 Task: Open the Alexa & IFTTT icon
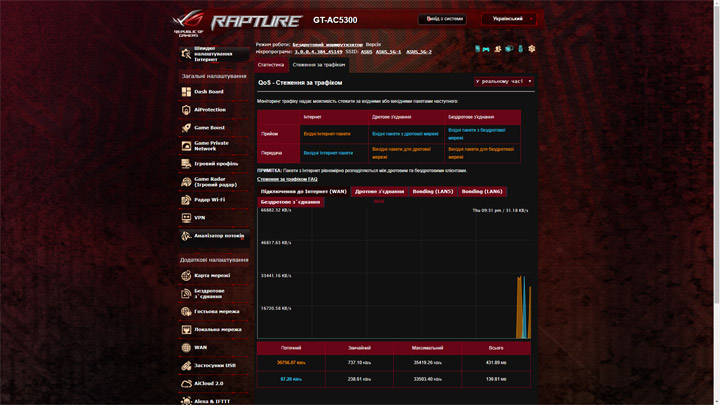tap(186, 401)
